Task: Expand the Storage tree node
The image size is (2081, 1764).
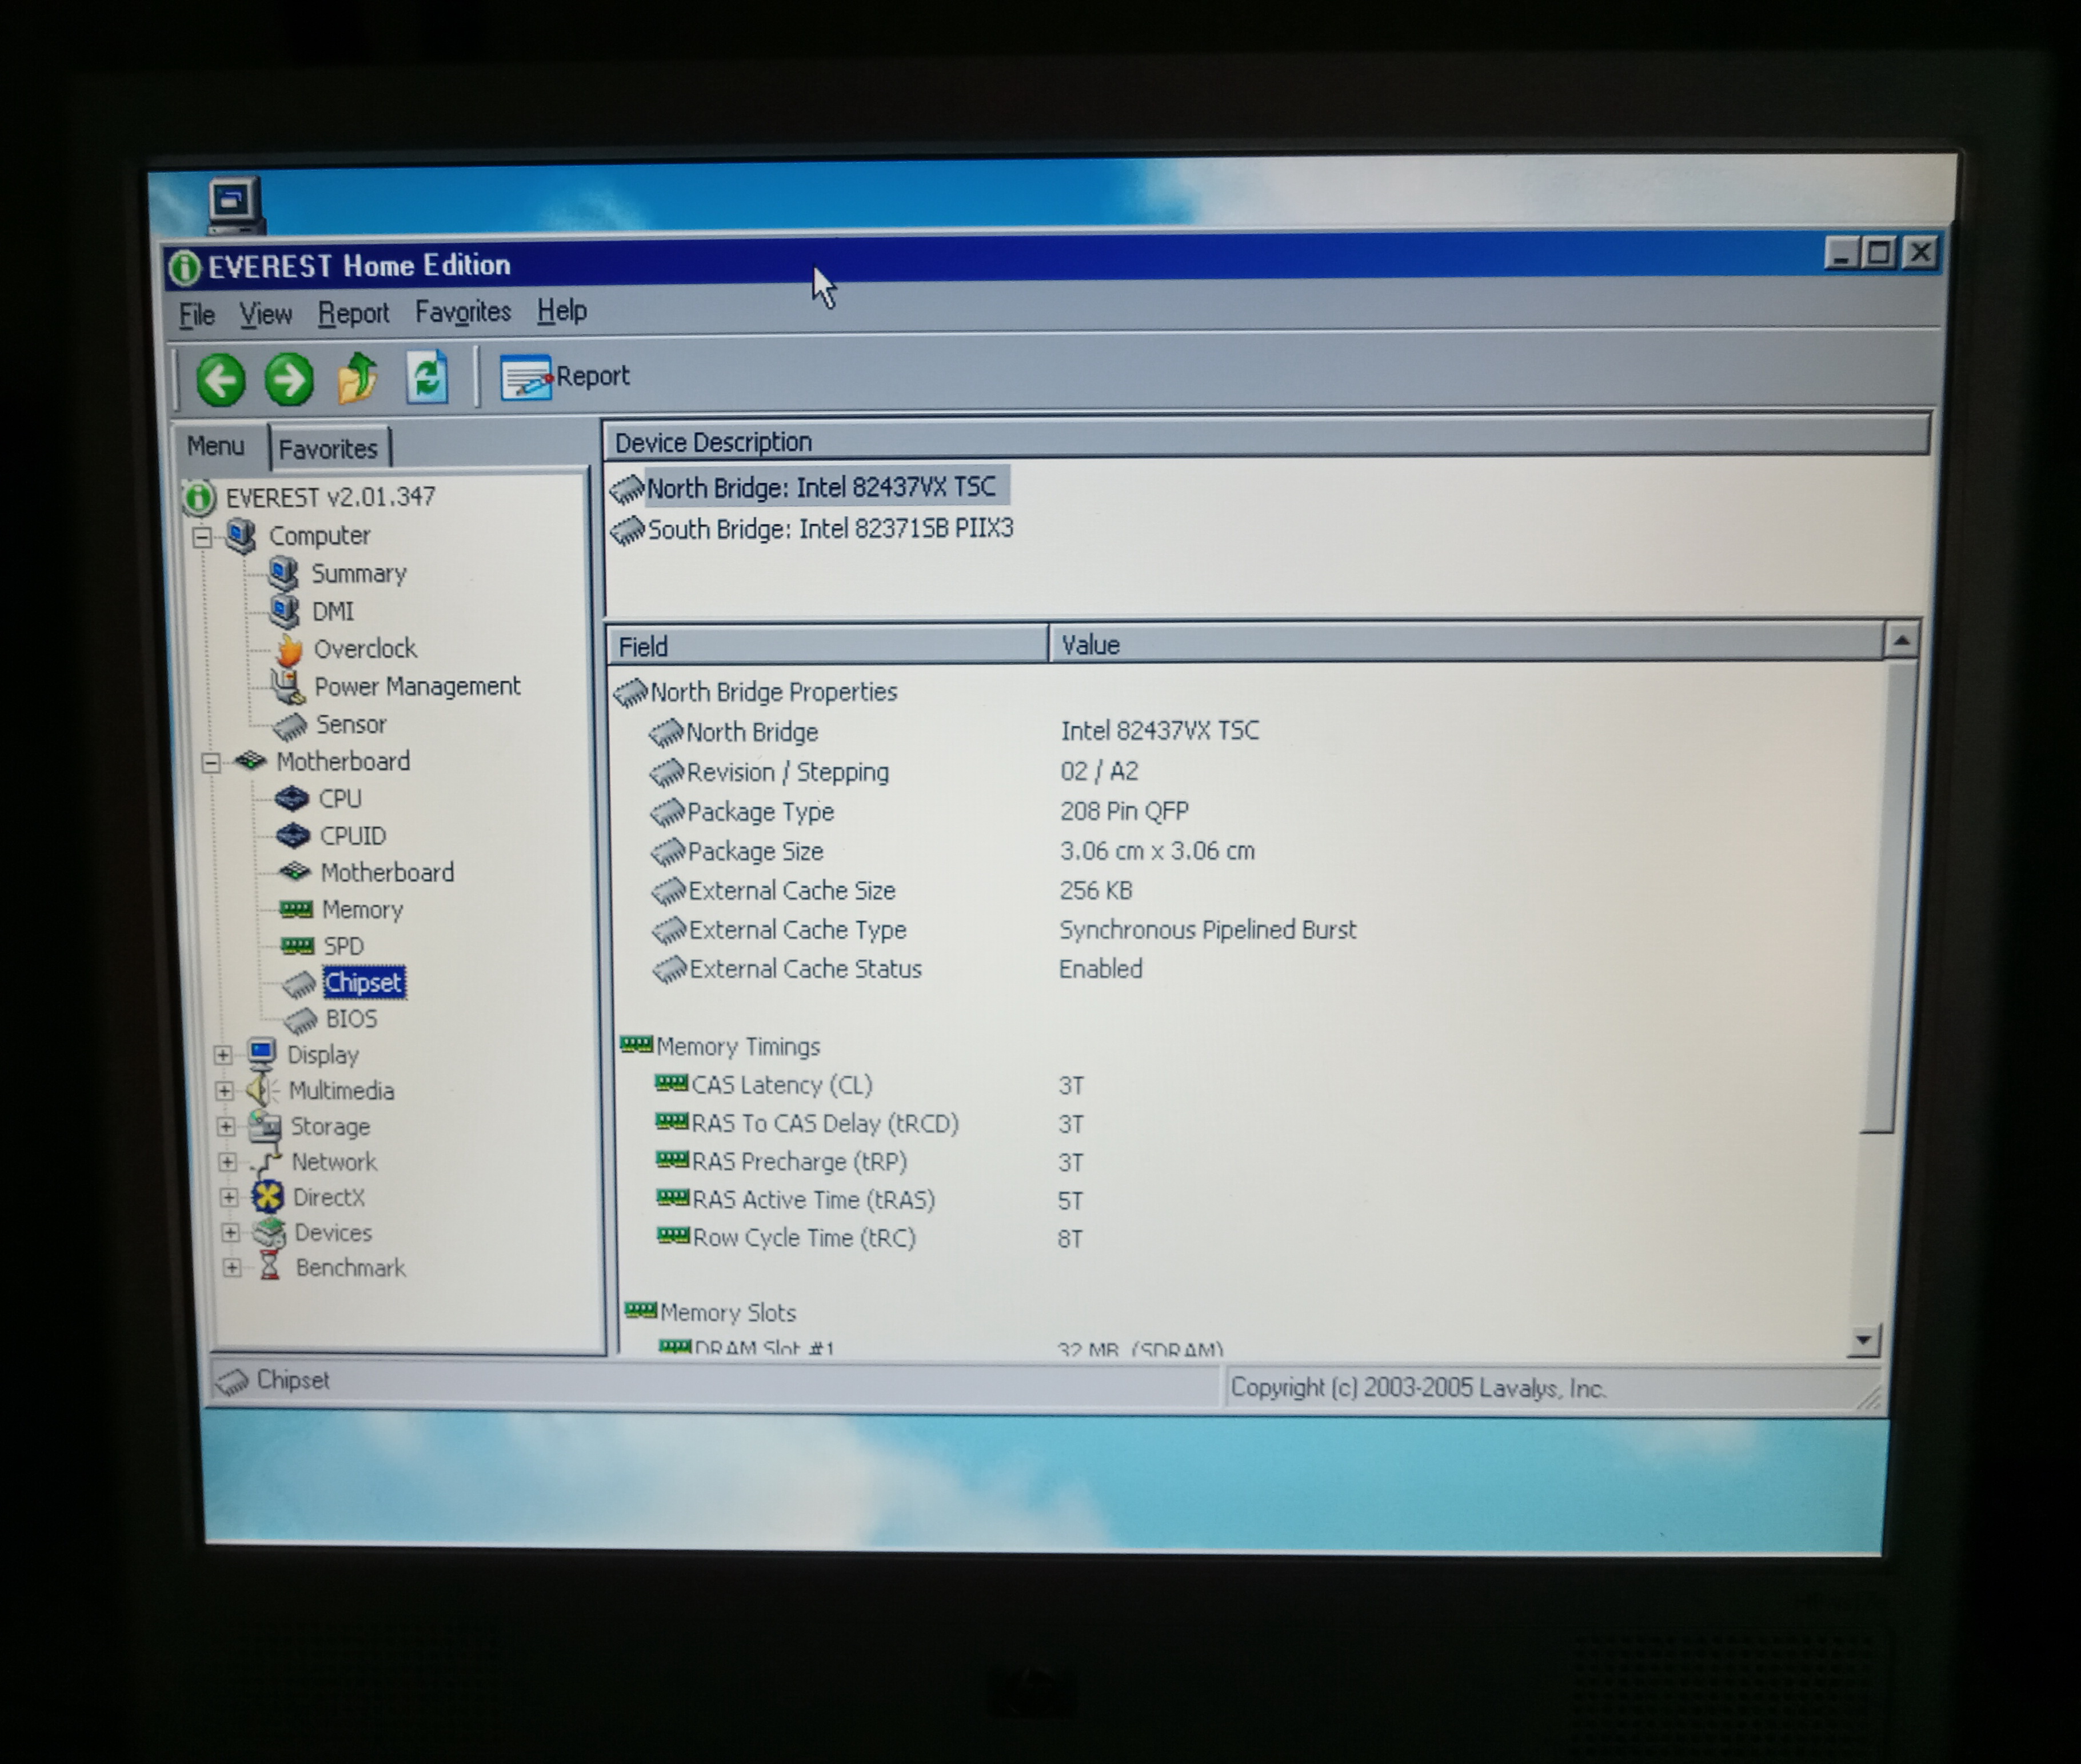Action: point(226,1127)
